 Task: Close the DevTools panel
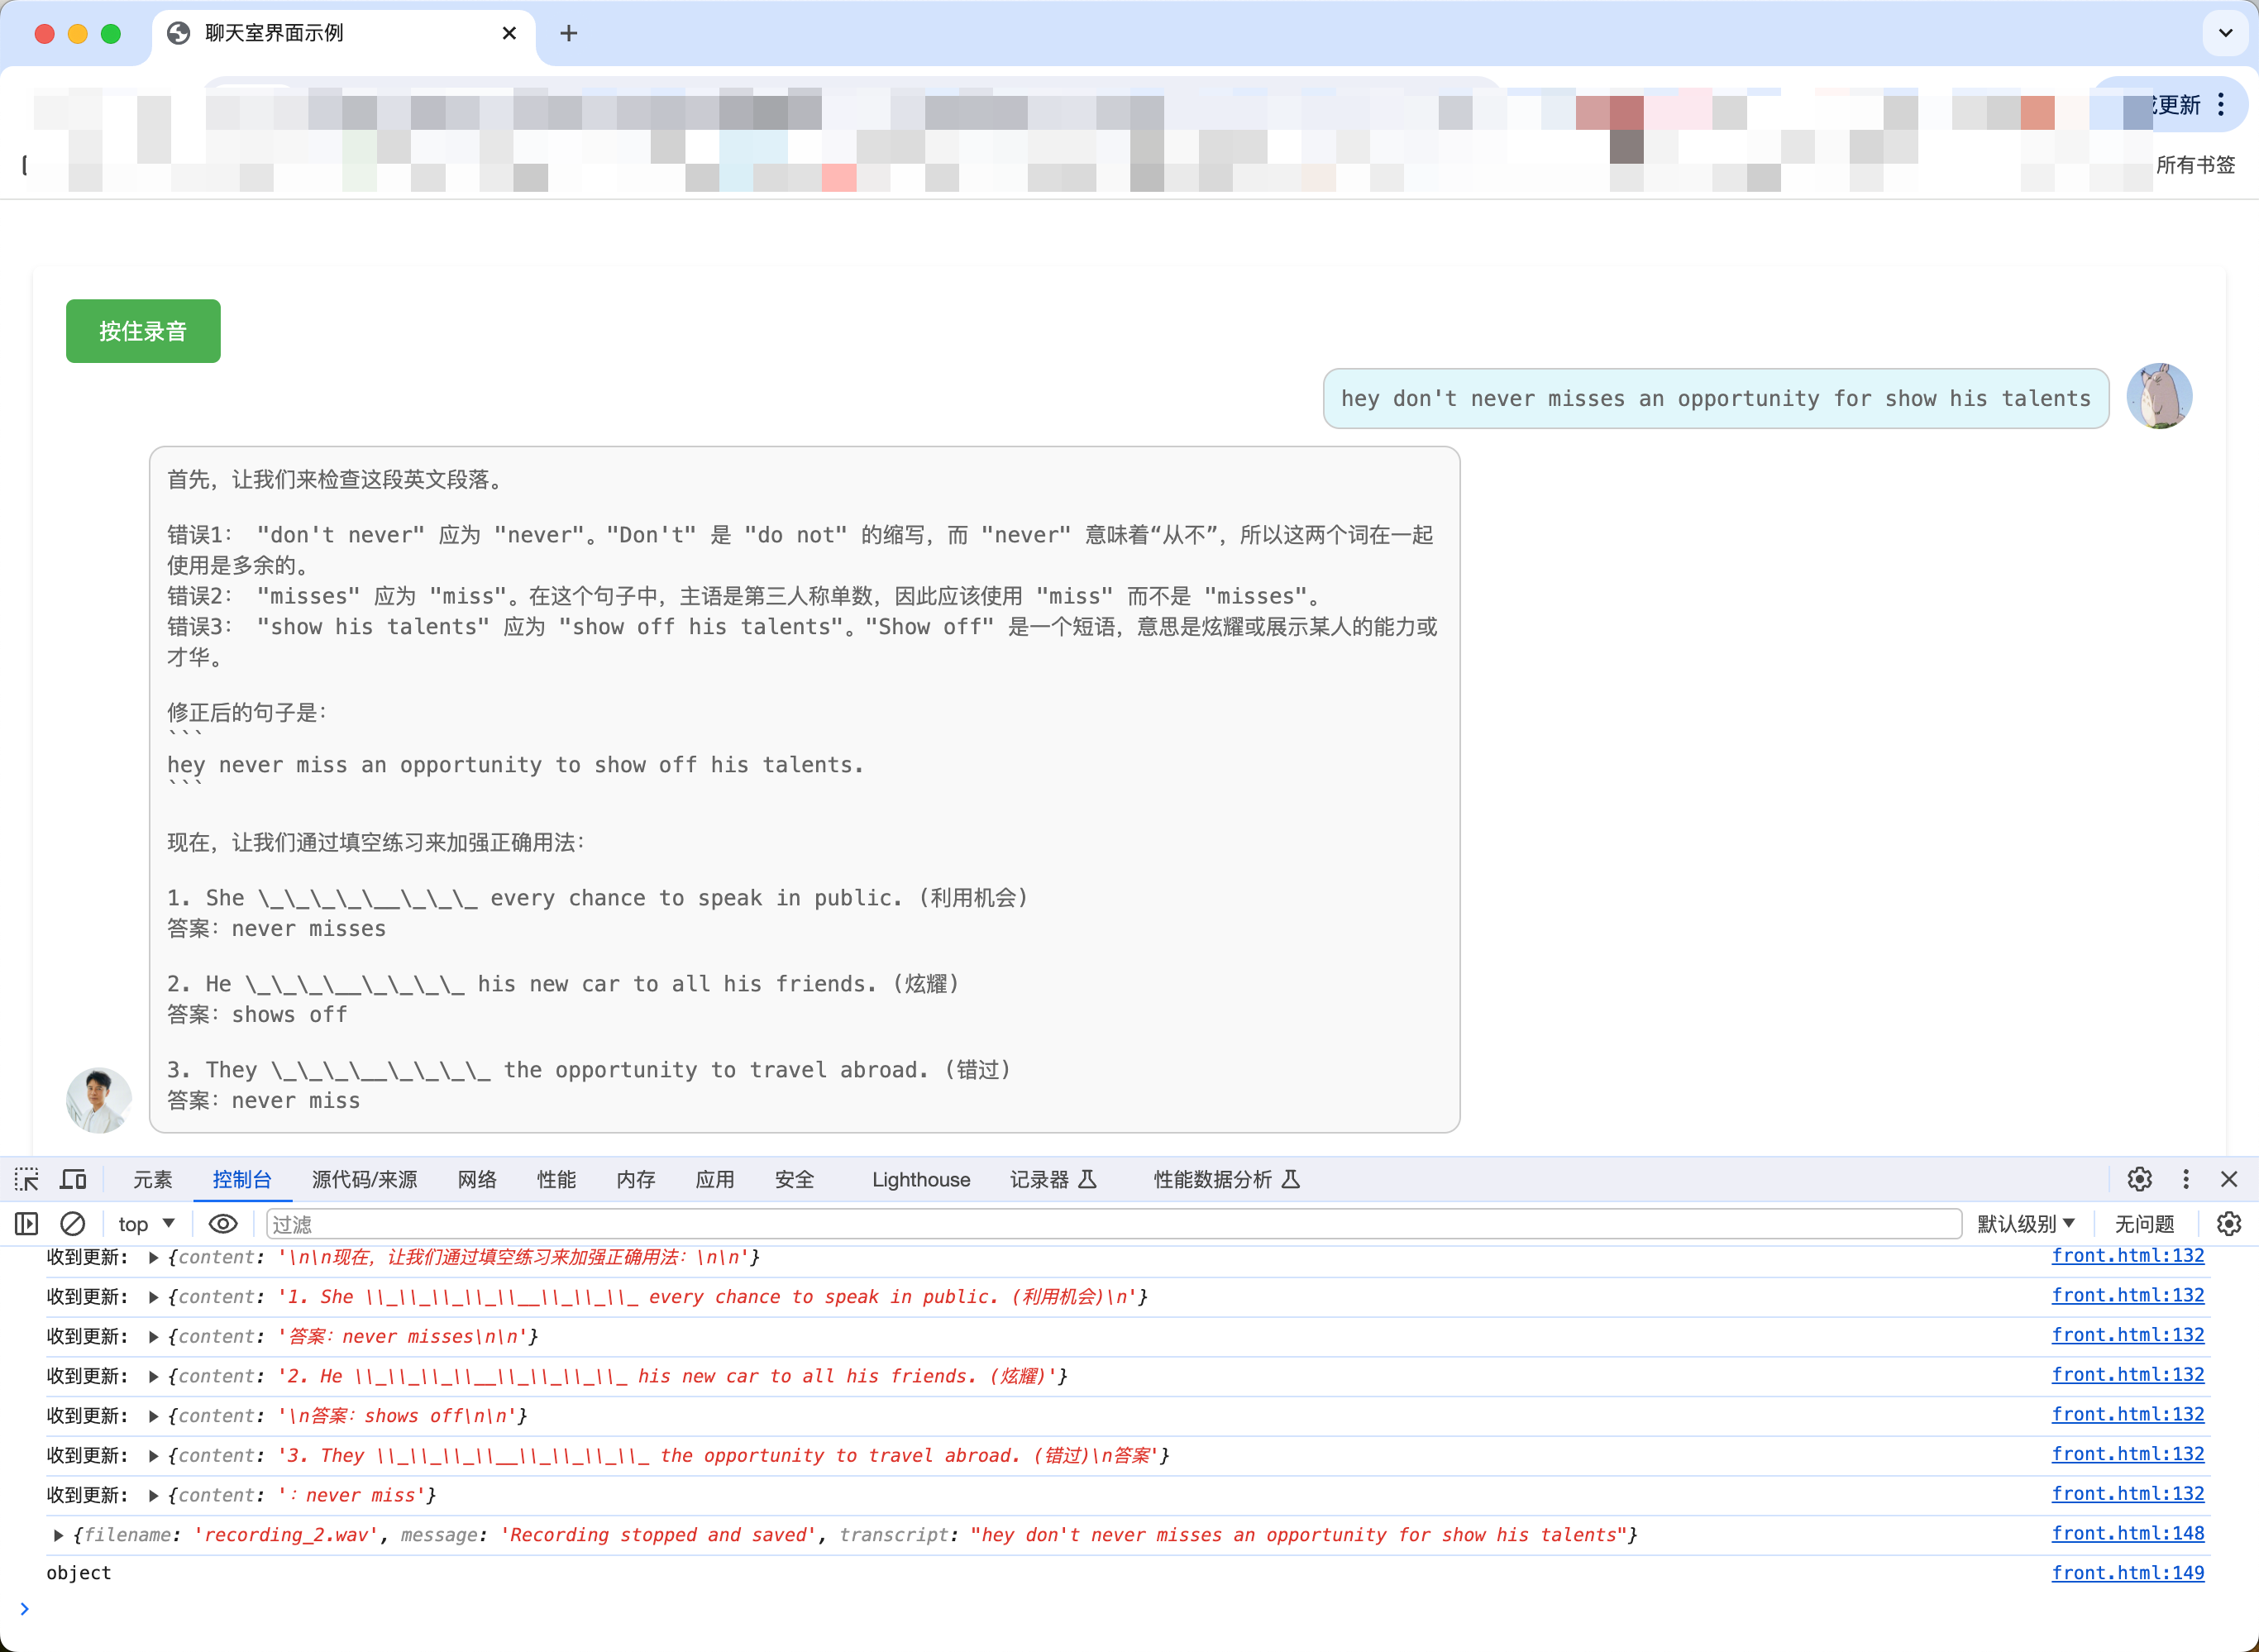2229,1179
